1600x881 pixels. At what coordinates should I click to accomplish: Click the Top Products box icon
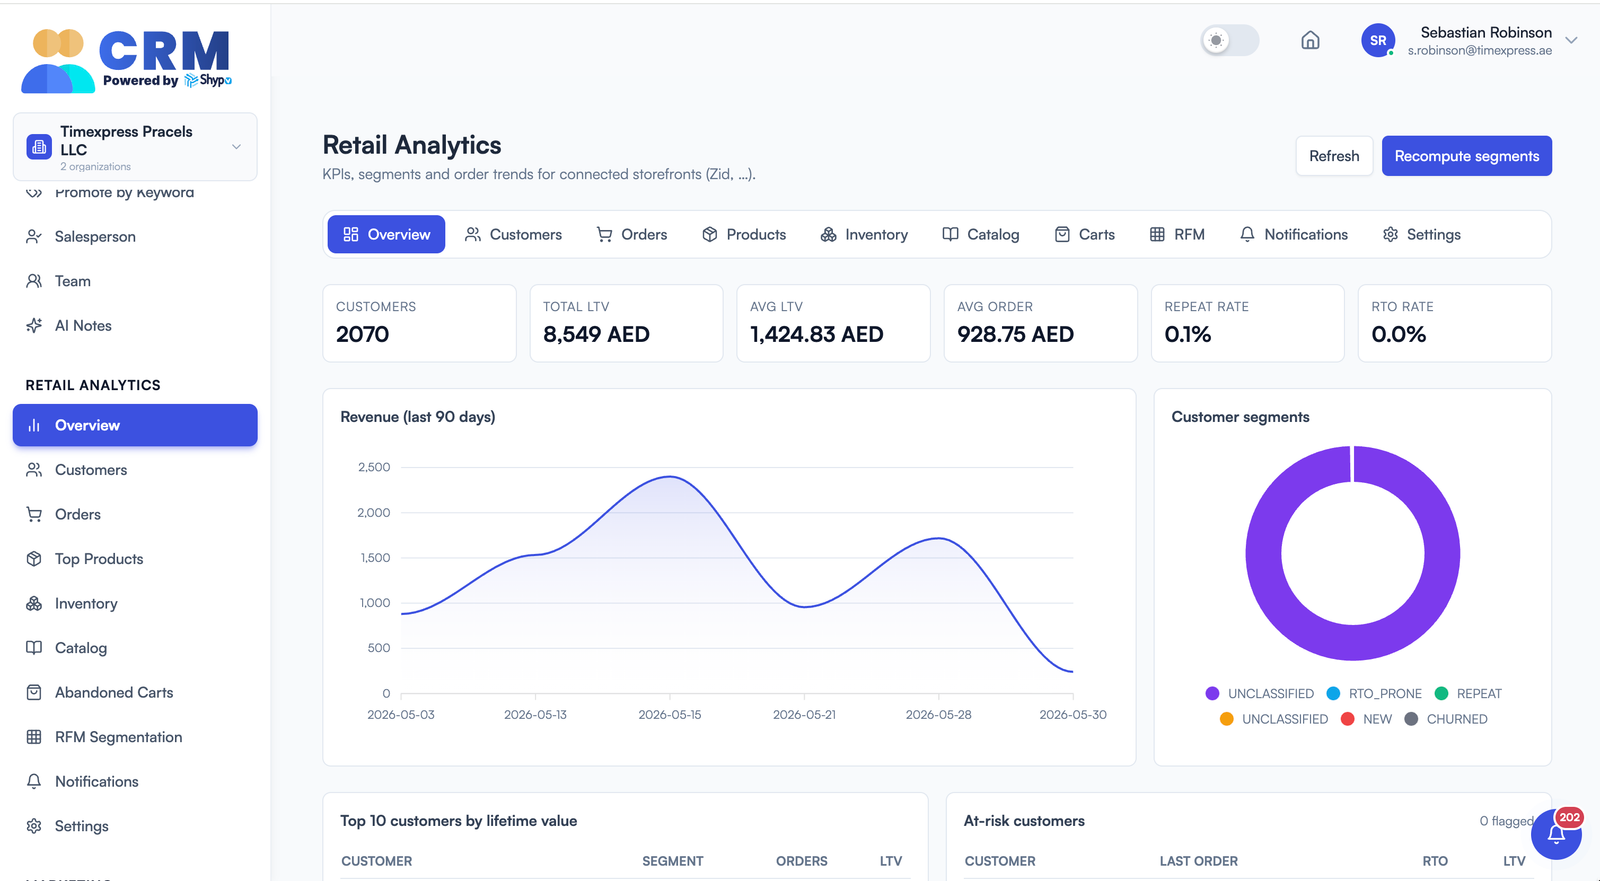coord(34,559)
